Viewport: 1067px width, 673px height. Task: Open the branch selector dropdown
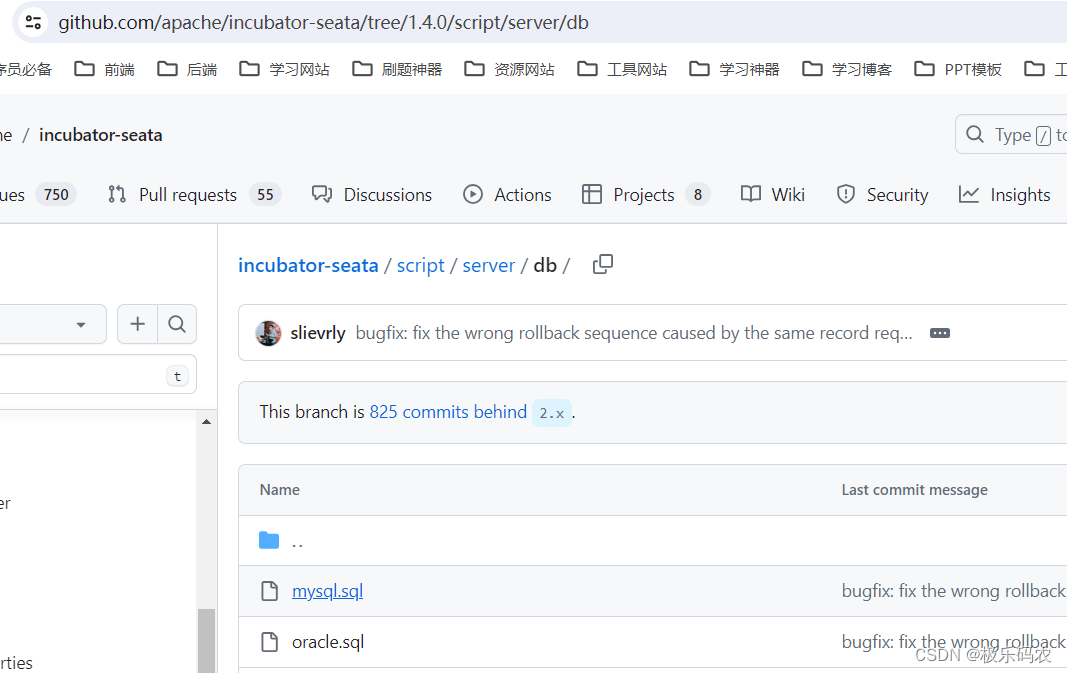click(x=51, y=324)
